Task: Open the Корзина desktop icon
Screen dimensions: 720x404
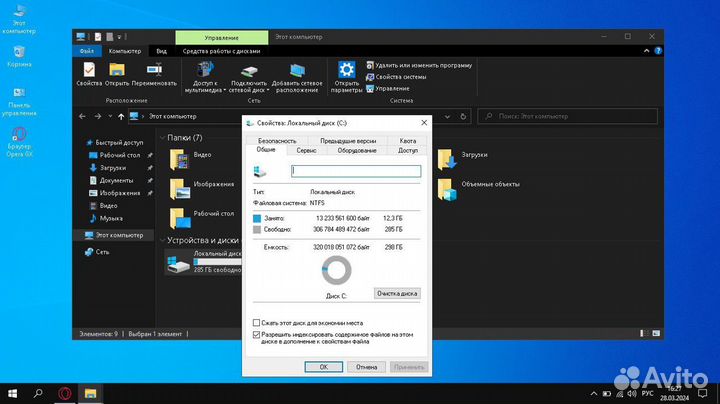Action: (x=18, y=52)
